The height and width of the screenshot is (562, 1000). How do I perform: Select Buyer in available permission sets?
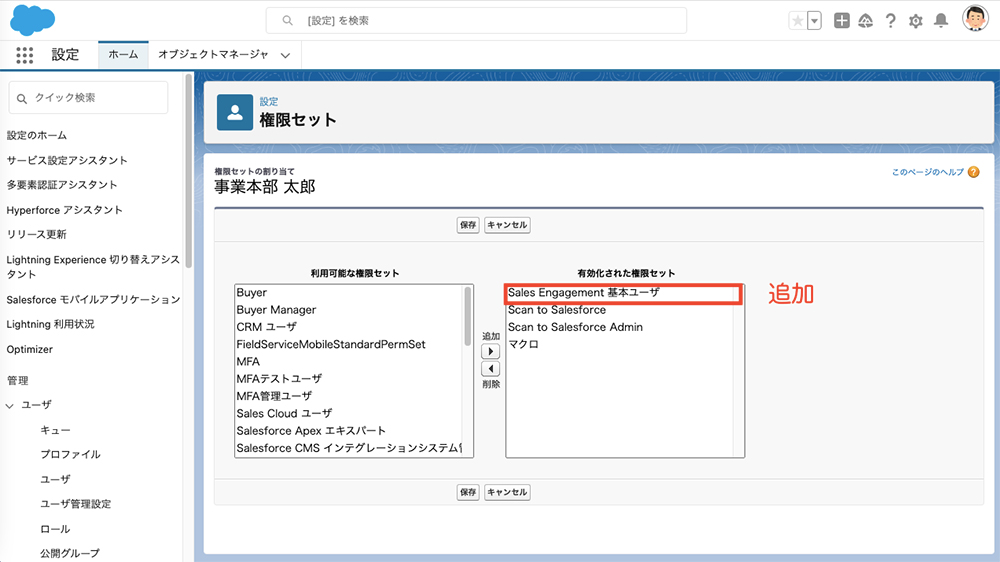[252, 293]
